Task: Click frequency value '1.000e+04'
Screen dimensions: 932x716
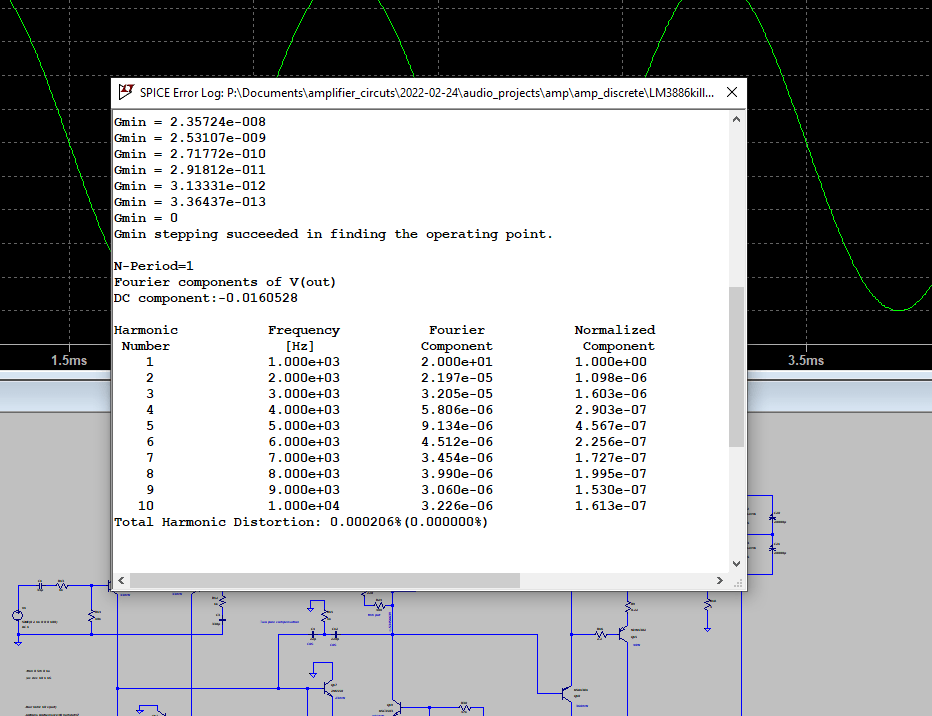Action: [x=303, y=506]
